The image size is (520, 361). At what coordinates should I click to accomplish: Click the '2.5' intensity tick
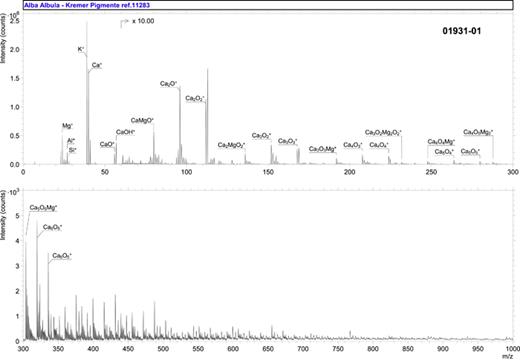(15, 21)
